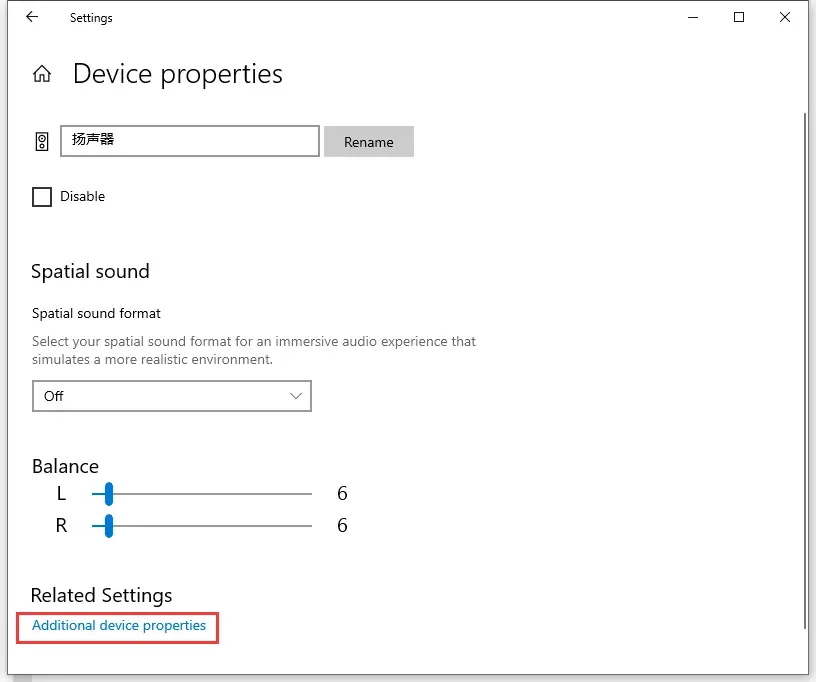Open Additional device properties link
816x682 pixels.
pos(119,625)
